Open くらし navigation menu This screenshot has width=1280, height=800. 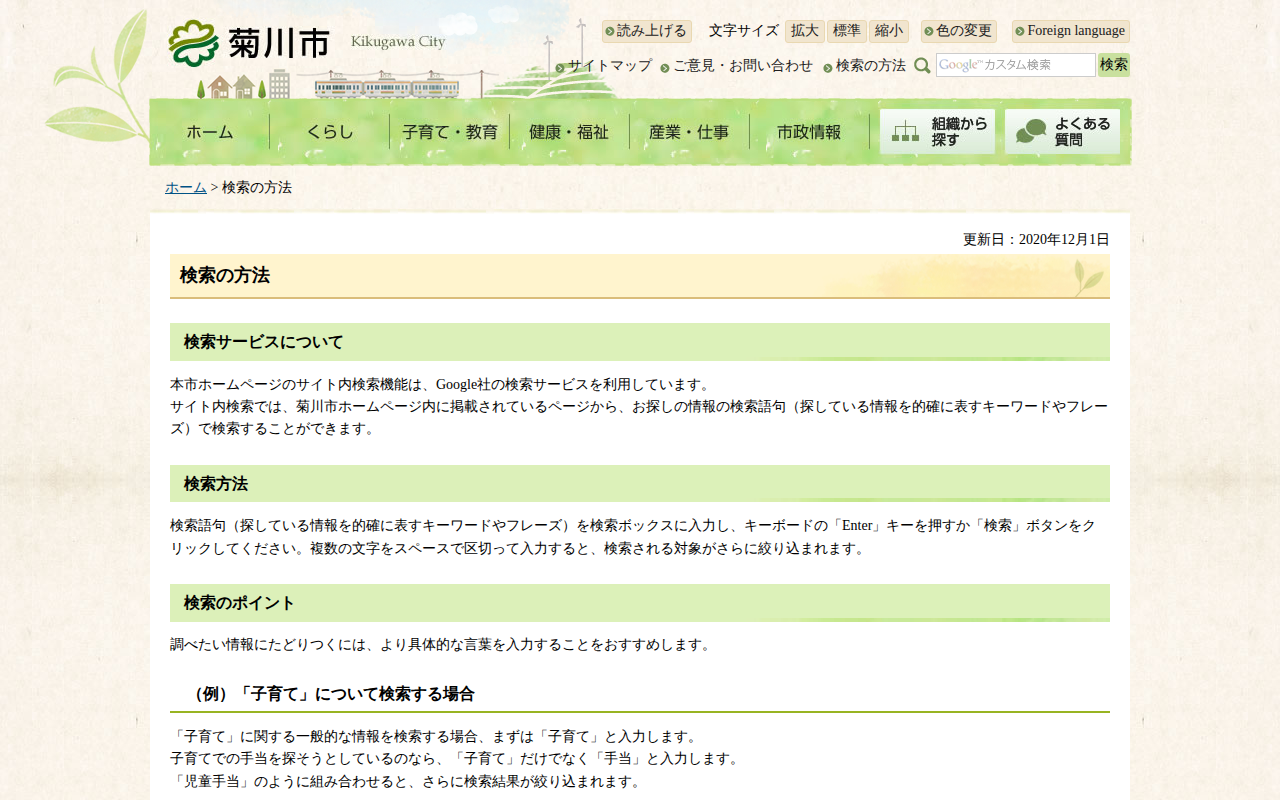coord(330,132)
